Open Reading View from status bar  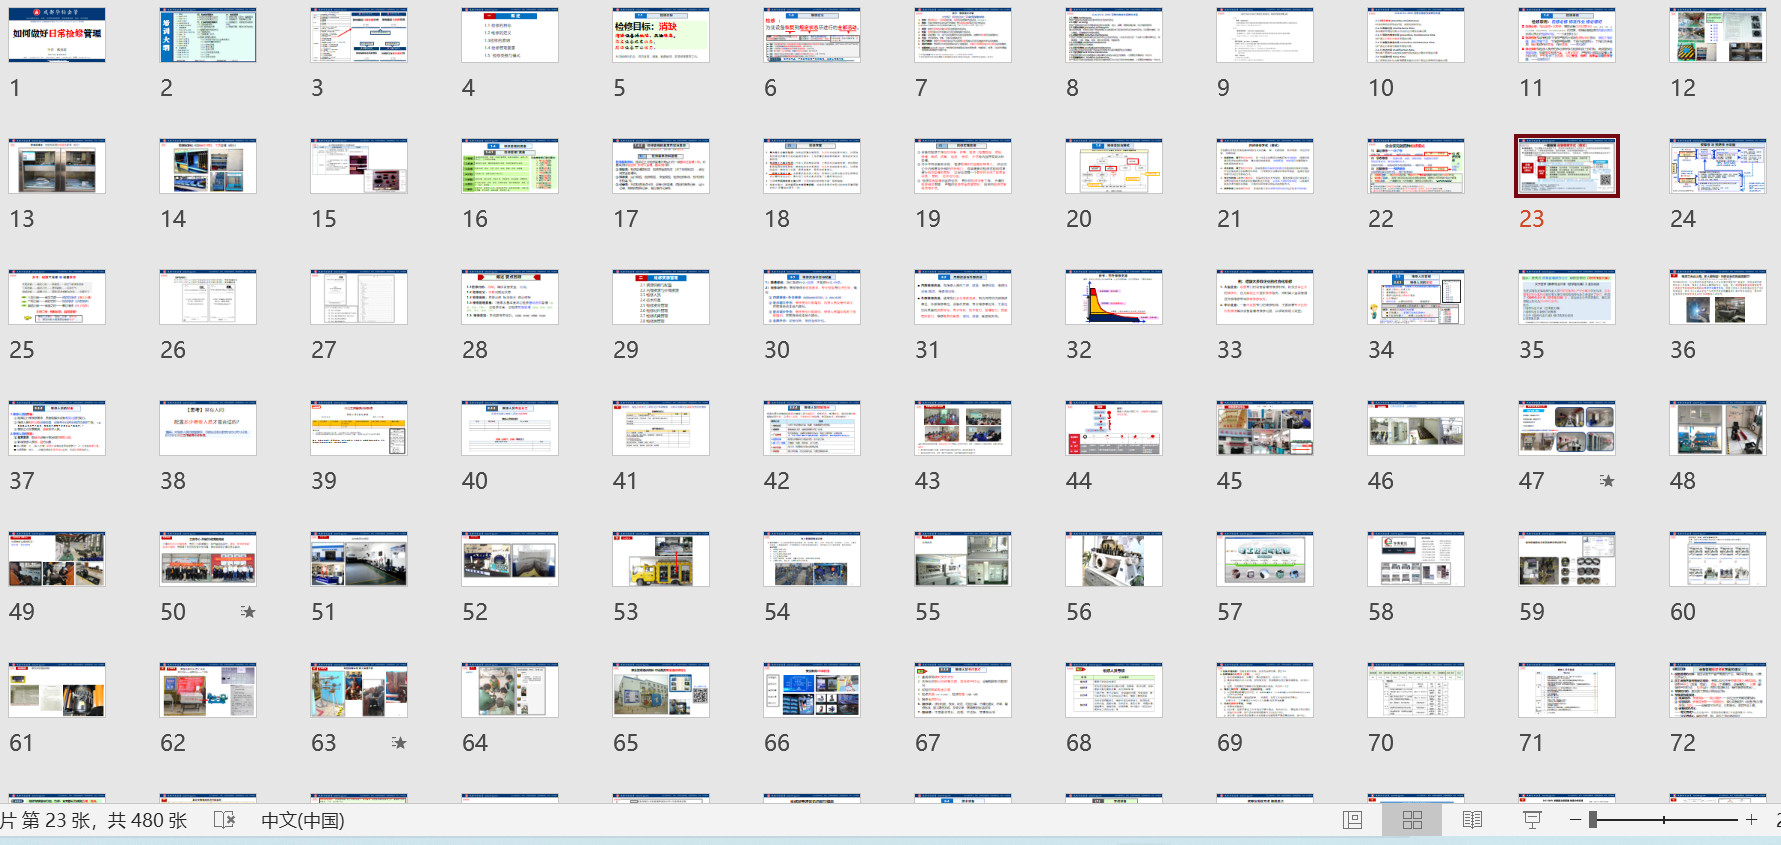[x=1472, y=820]
